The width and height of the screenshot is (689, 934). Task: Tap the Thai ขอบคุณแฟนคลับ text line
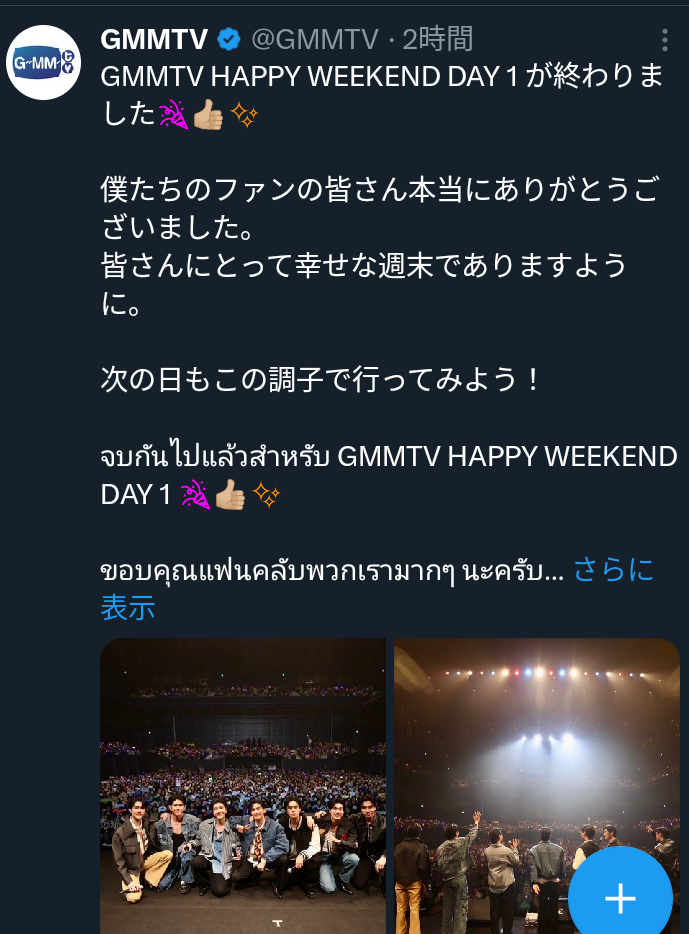tap(332, 570)
